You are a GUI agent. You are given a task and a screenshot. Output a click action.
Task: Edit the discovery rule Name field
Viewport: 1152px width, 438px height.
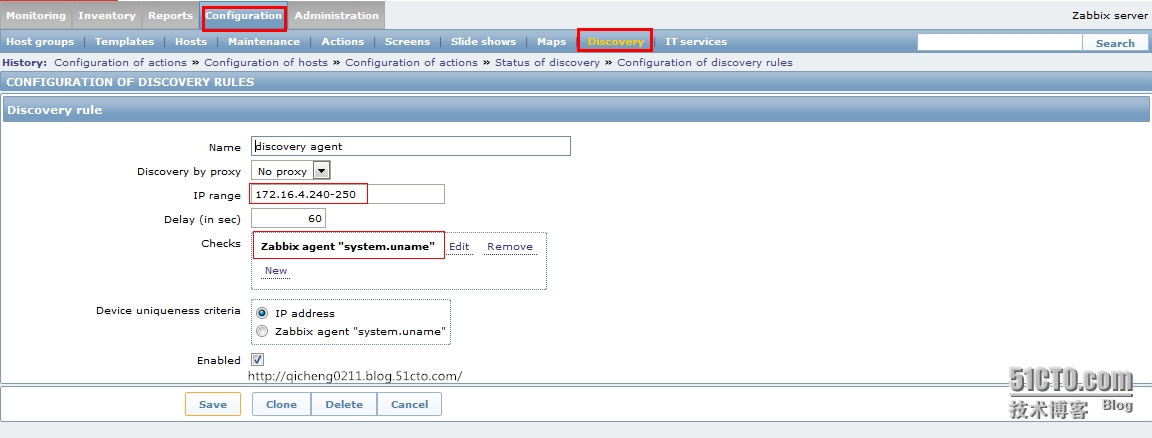pos(411,146)
